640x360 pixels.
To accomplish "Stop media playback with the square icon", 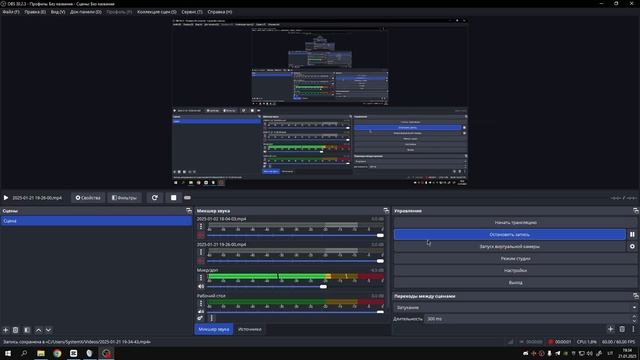I will [173, 198].
